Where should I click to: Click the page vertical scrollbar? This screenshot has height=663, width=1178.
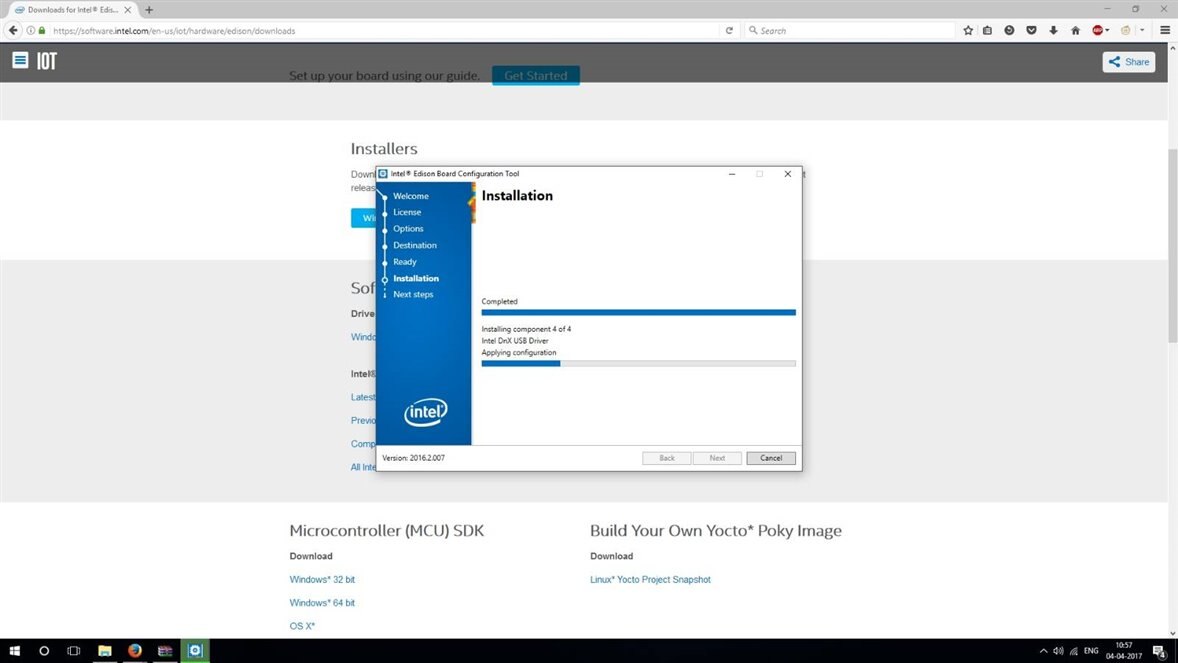pyautogui.click(x=1173, y=248)
